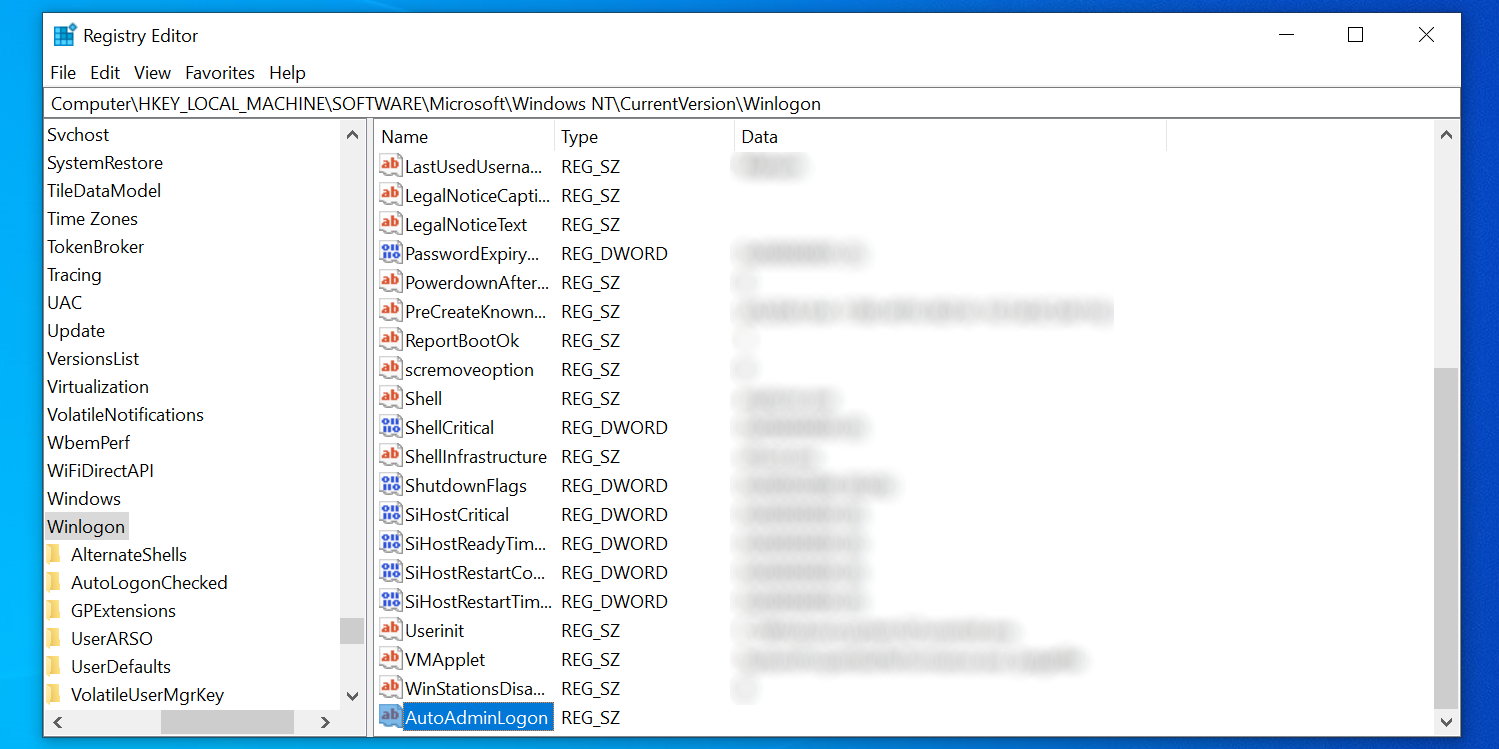Select the Time Zones key
Screen dimensions: 1499x749
(93, 219)
